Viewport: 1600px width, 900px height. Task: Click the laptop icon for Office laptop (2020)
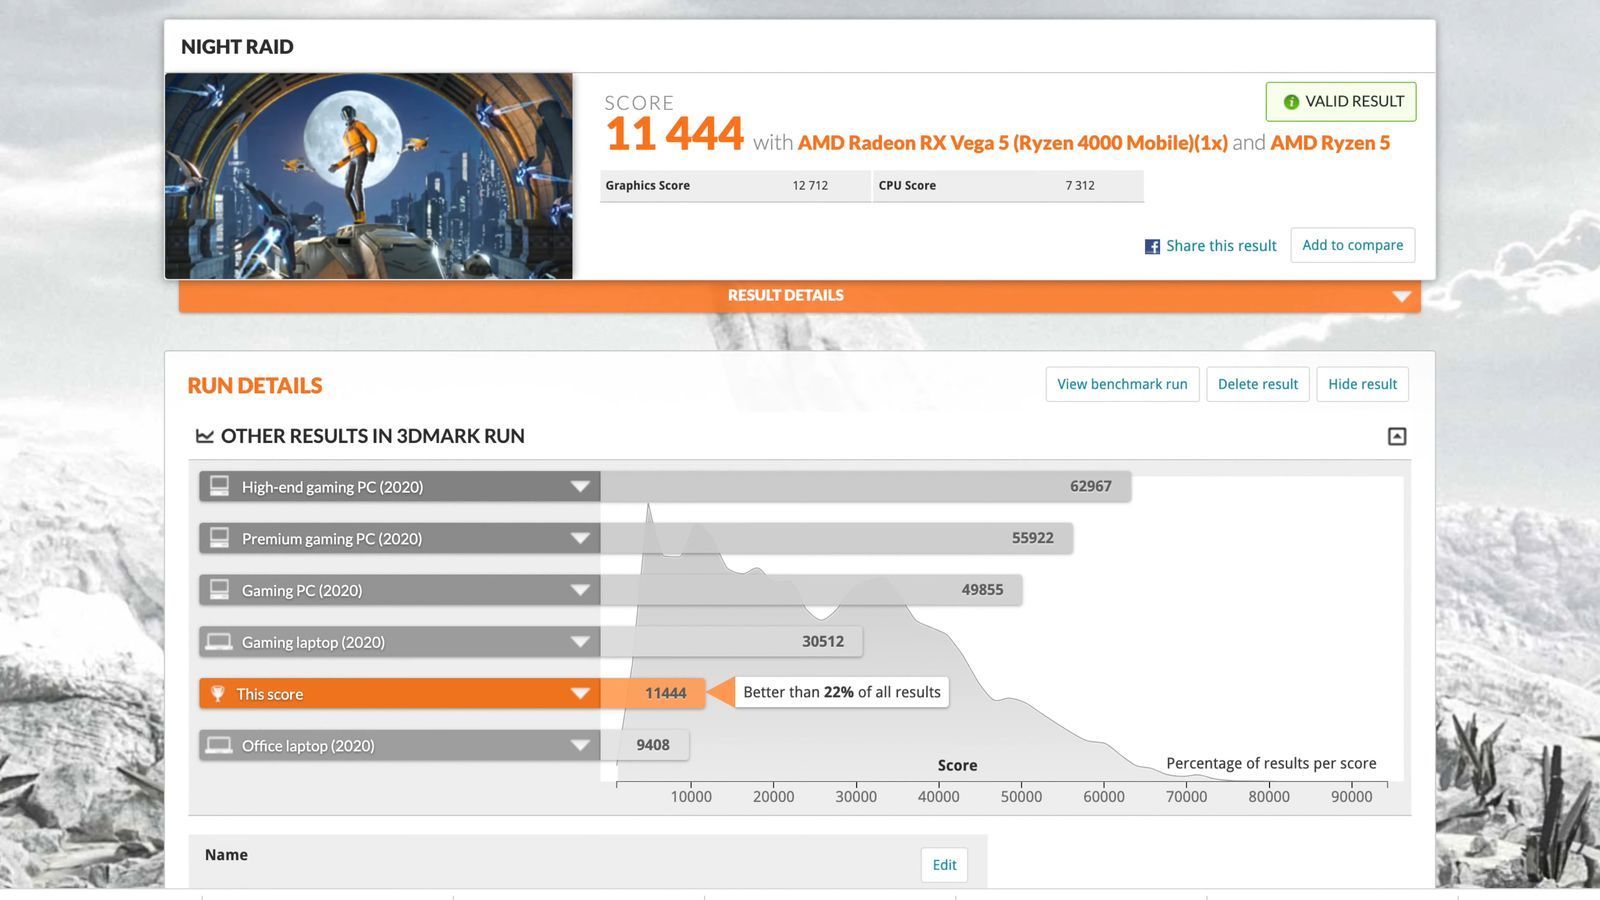tap(219, 745)
